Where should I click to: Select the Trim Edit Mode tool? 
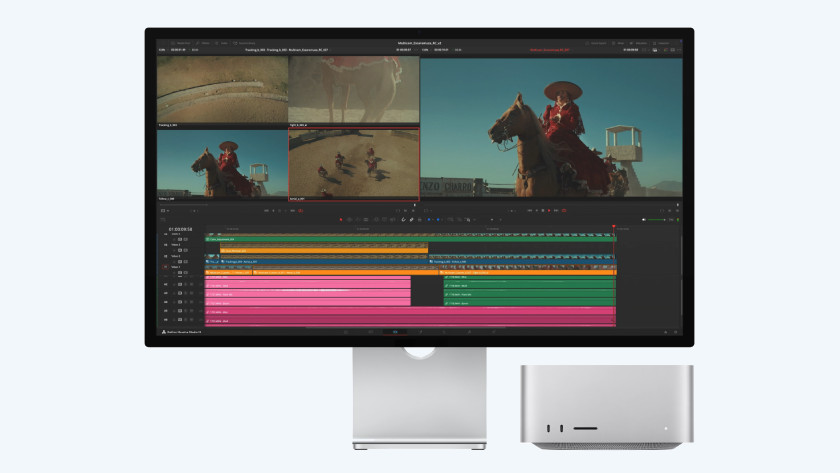[x=349, y=220]
